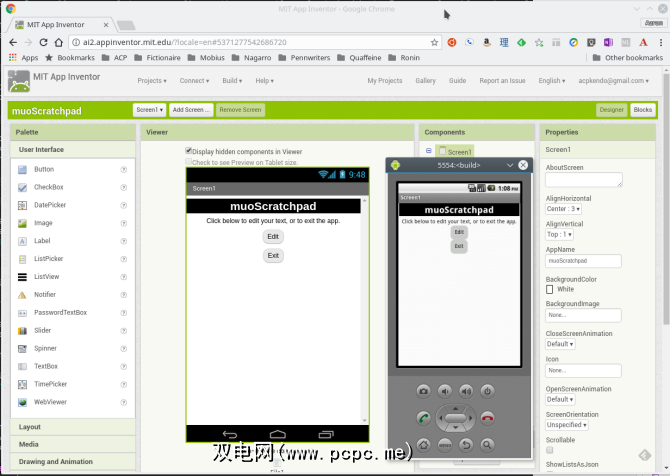The width and height of the screenshot is (670, 476).
Task: Open the Connect menu
Action: tap(194, 81)
